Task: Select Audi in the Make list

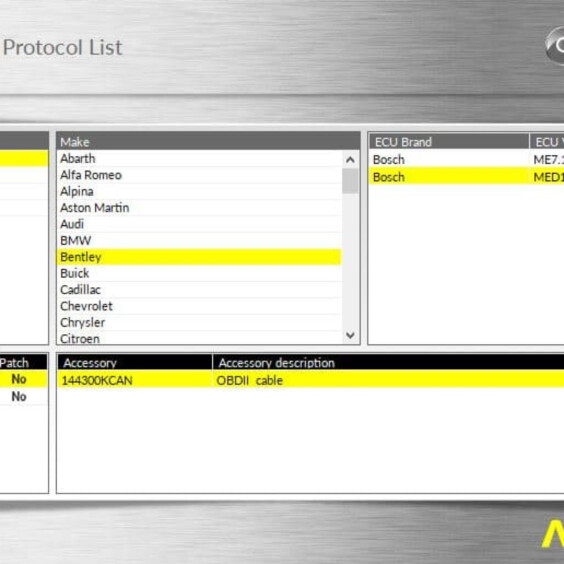Action: click(x=199, y=224)
